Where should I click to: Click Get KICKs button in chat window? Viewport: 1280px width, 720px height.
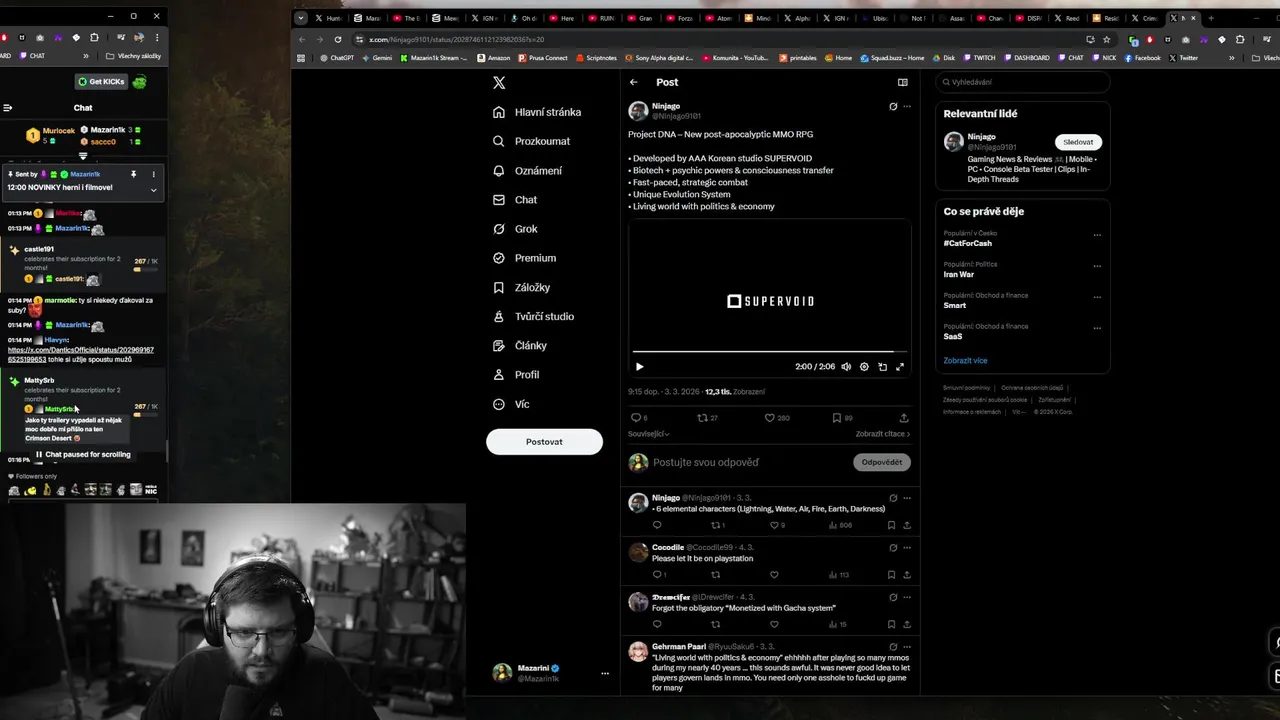[x=100, y=82]
